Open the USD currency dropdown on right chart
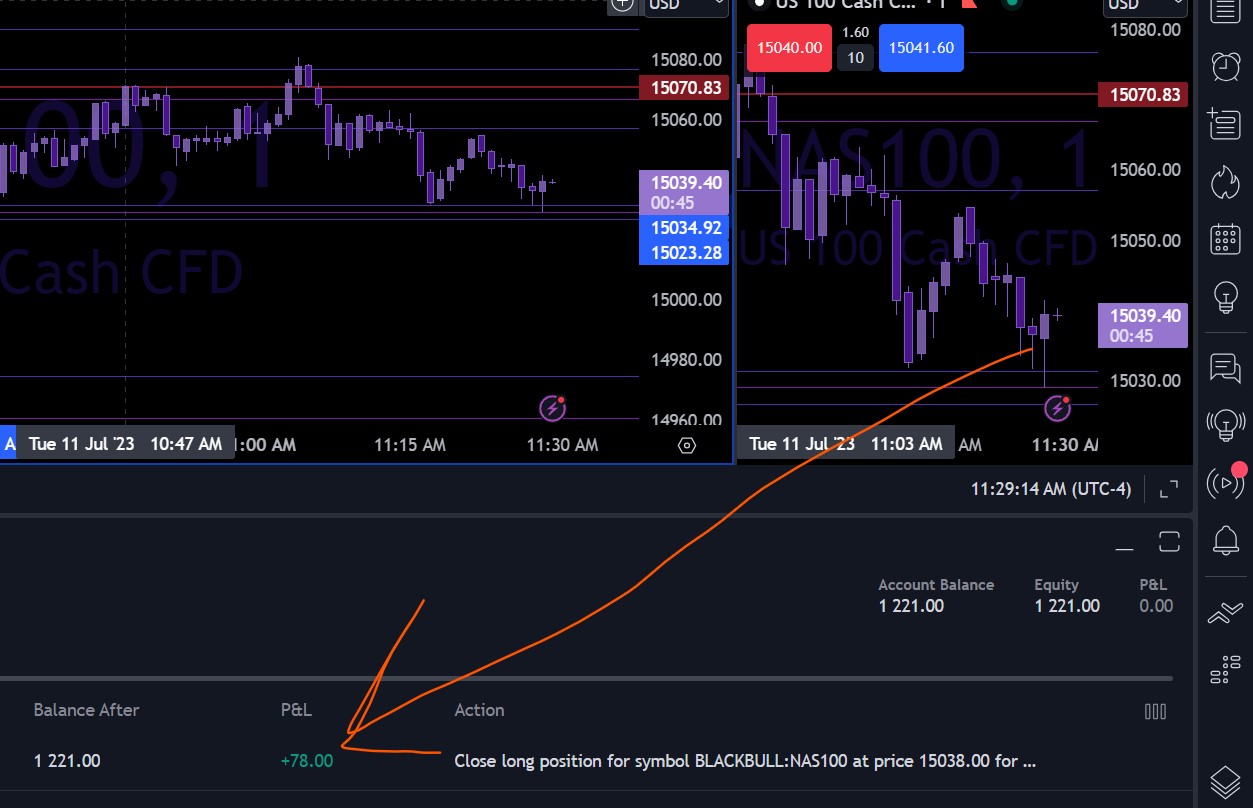The height and width of the screenshot is (808, 1253). [1145, 6]
